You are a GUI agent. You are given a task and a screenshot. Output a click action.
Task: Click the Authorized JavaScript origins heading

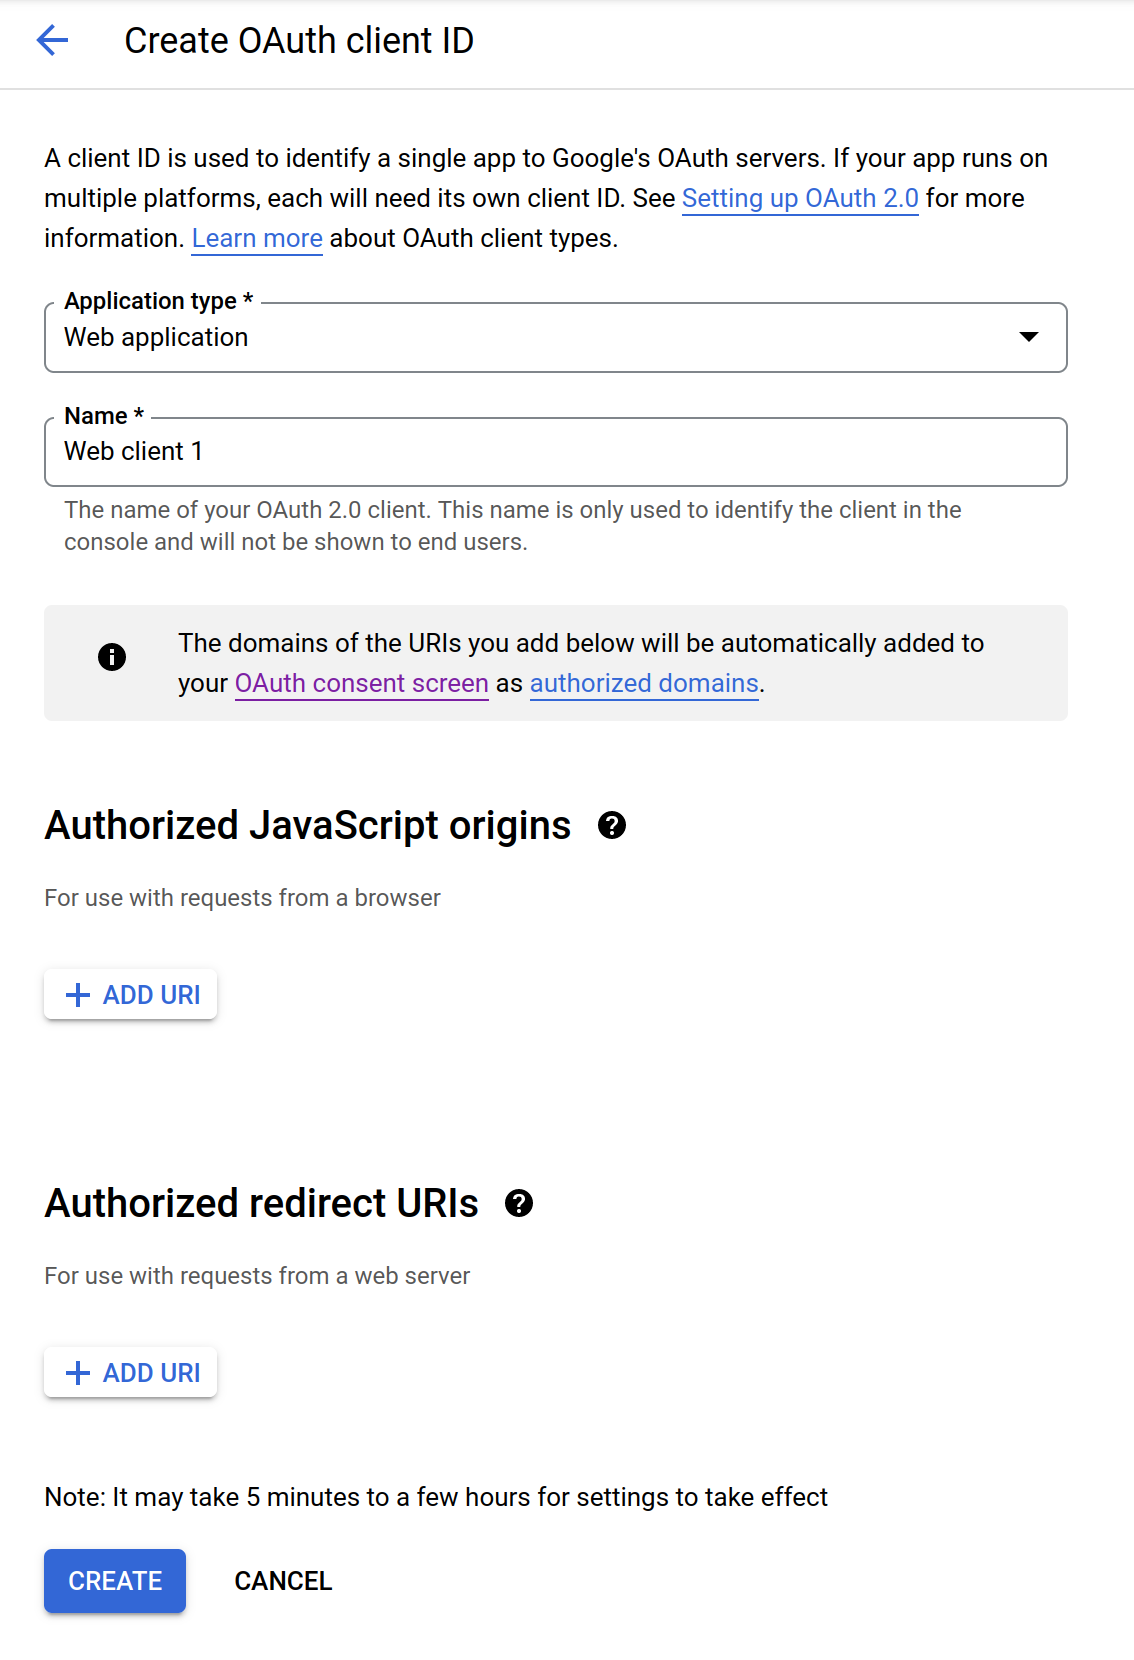click(x=308, y=826)
